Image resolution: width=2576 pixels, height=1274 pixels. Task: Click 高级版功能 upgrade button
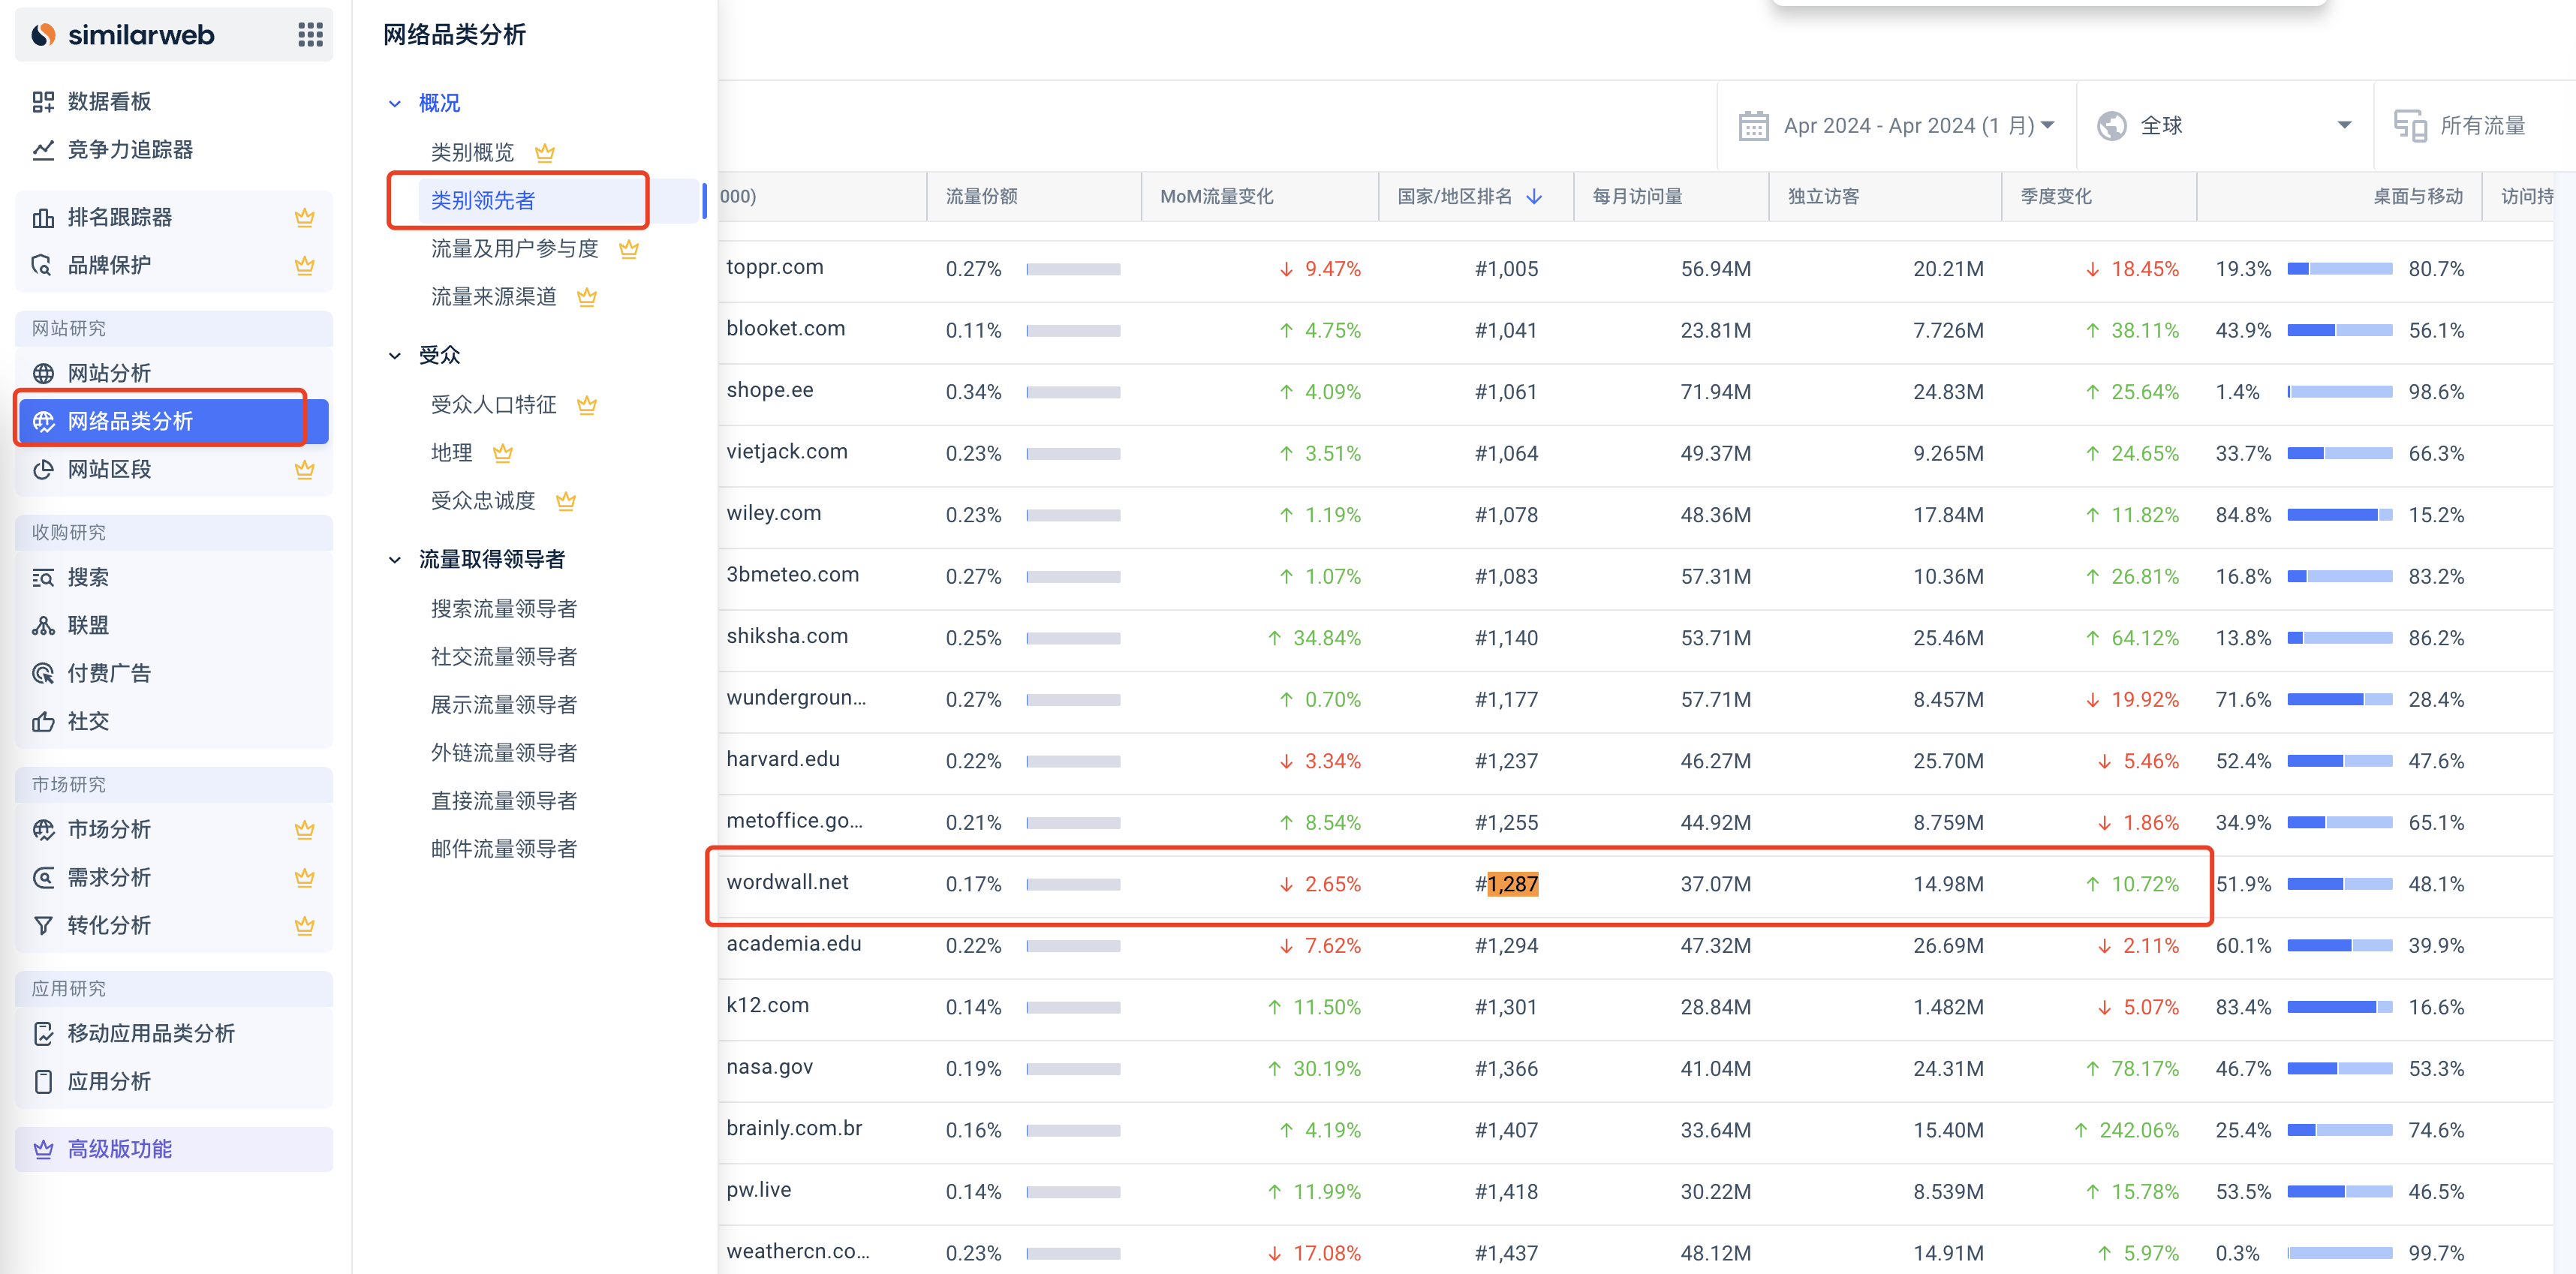pyautogui.click(x=174, y=1149)
